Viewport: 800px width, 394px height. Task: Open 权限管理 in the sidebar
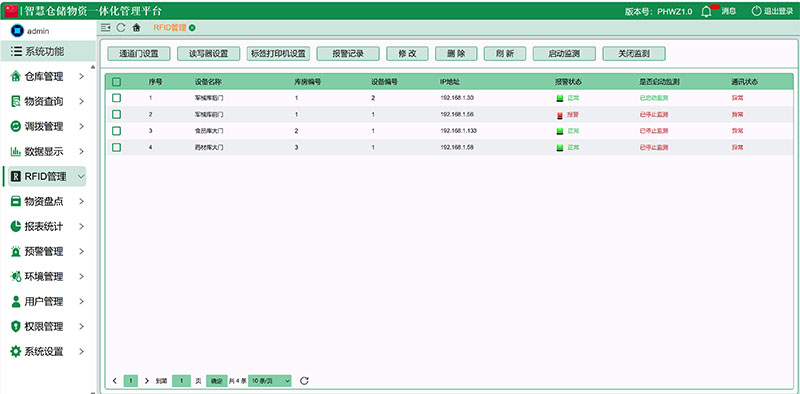[44, 326]
